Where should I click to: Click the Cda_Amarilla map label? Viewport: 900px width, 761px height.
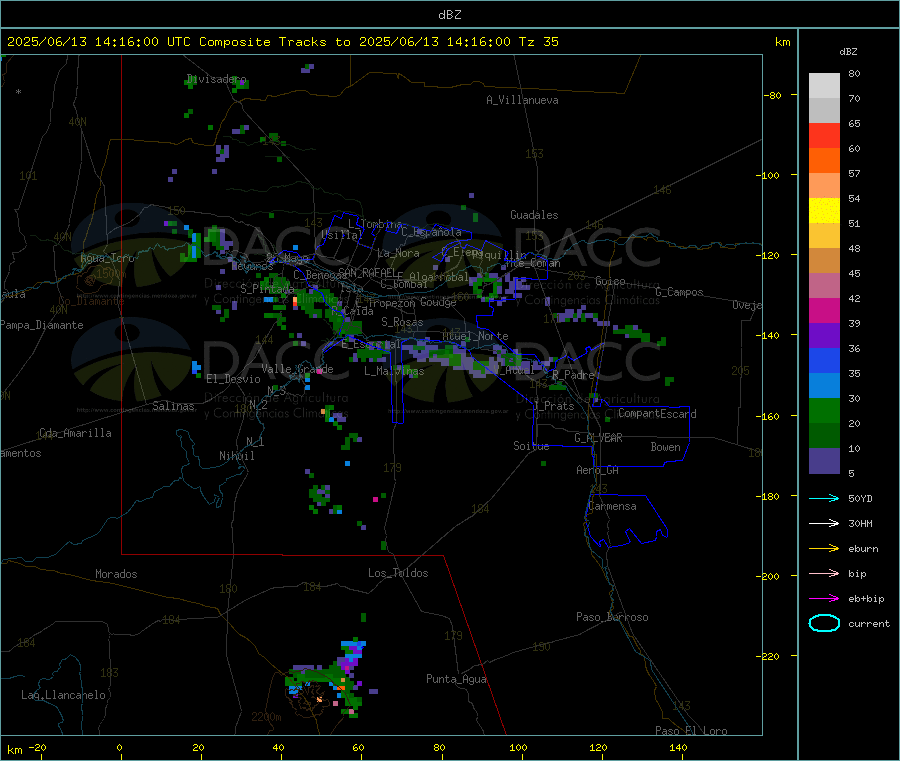tap(75, 433)
